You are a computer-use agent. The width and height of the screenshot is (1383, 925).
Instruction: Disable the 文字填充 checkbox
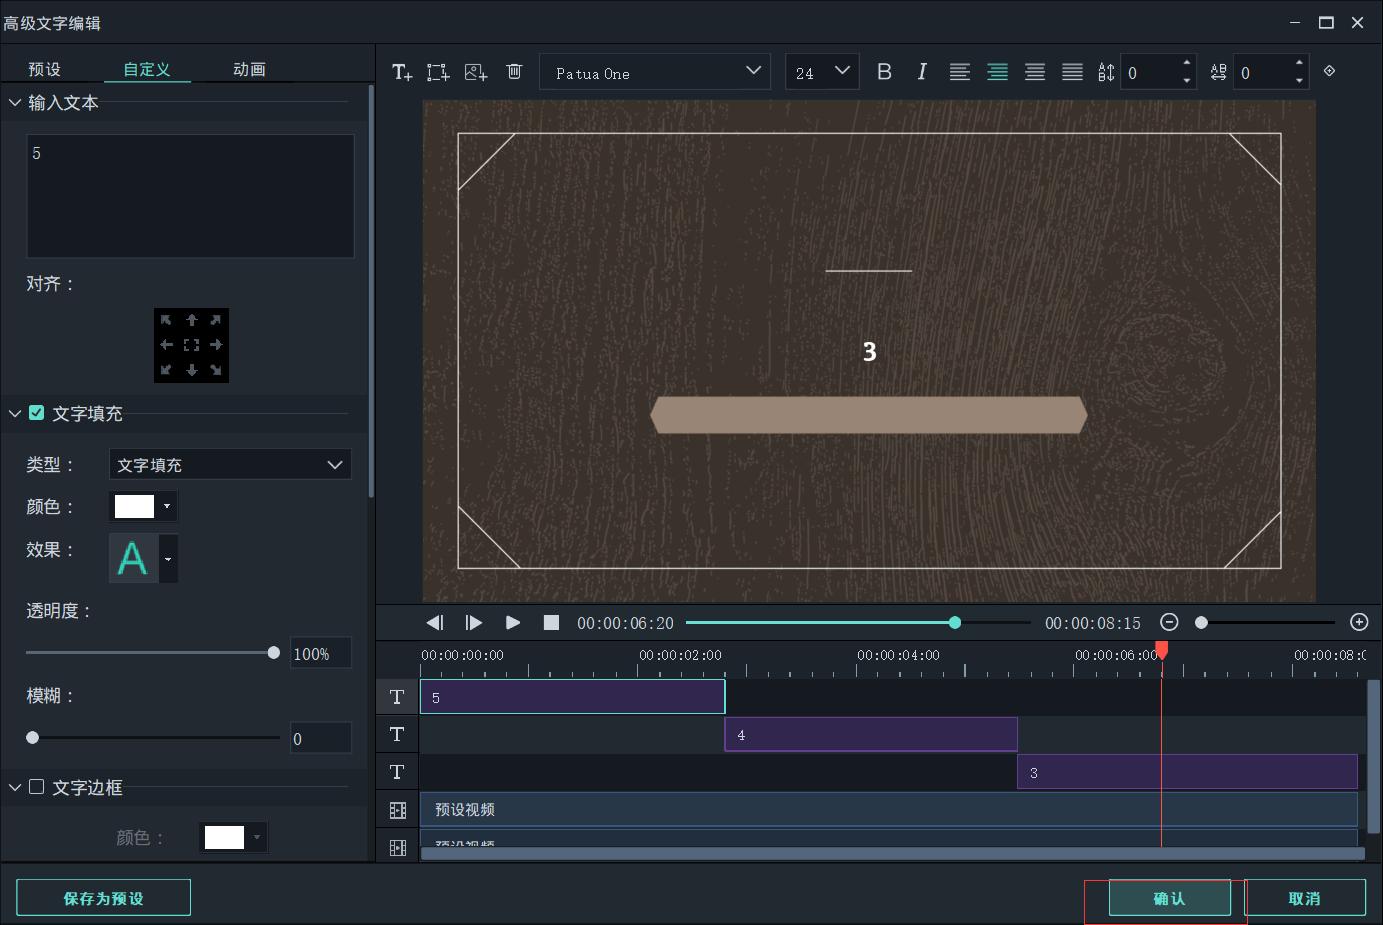(x=37, y=413)
